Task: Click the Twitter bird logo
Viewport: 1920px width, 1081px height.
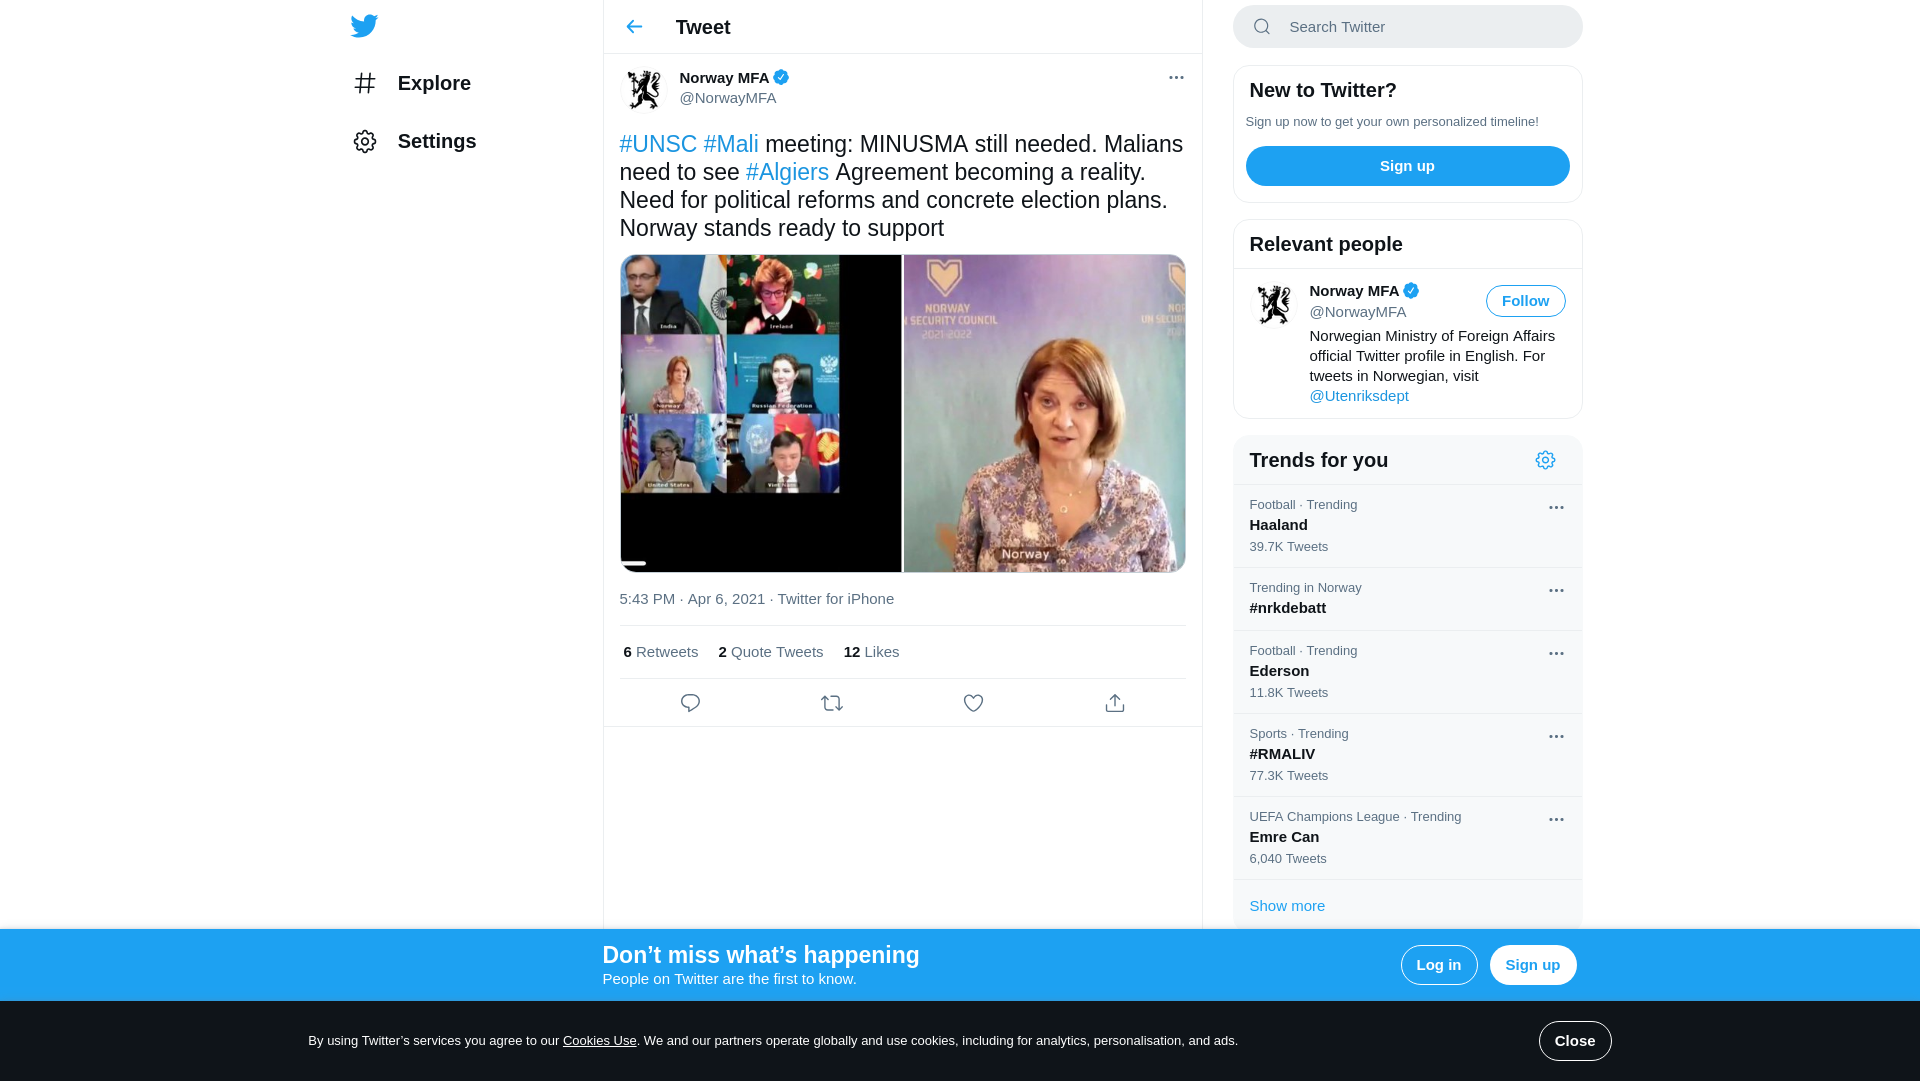Action: point(364,26)
